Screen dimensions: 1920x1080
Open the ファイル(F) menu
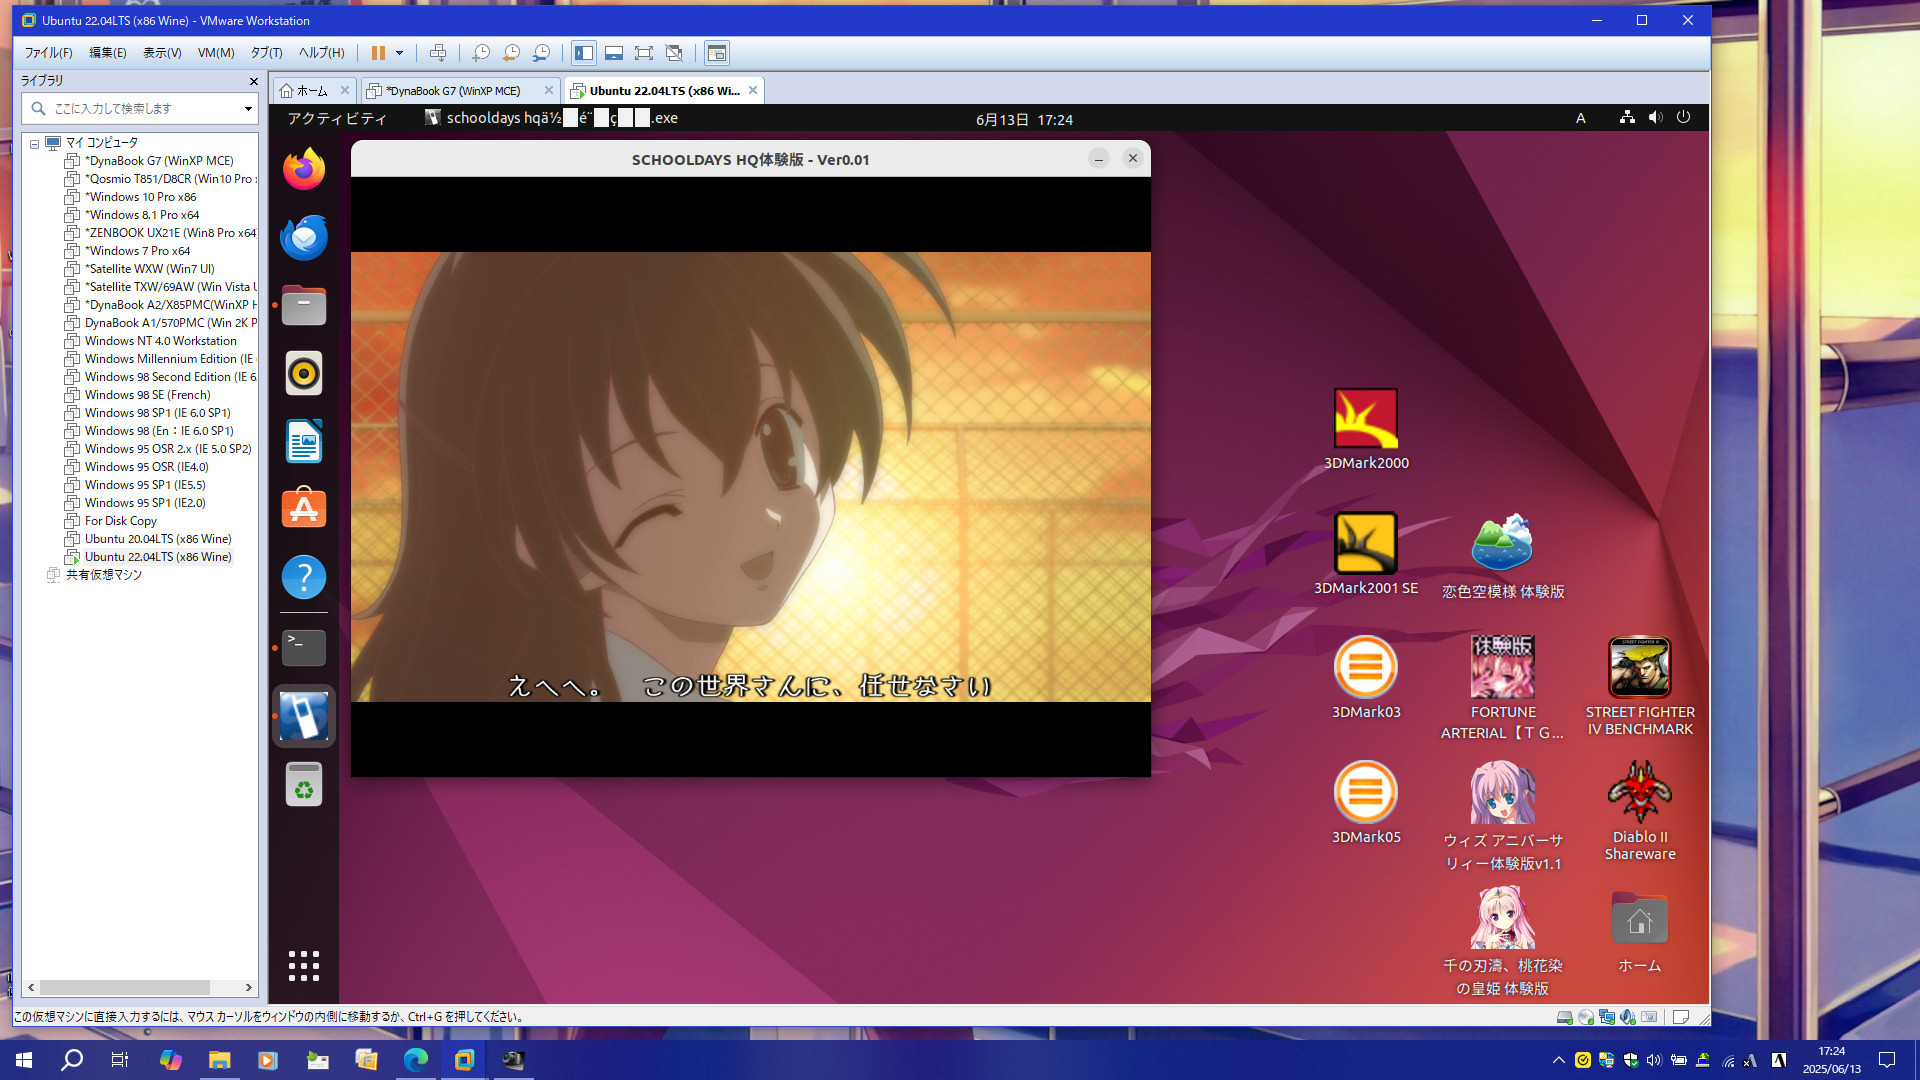(x=48, y=53)
